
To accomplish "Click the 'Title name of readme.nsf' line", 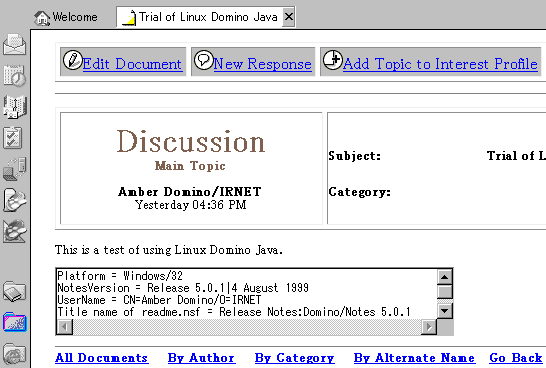I will pyautogui.click(x=234, y=312).
